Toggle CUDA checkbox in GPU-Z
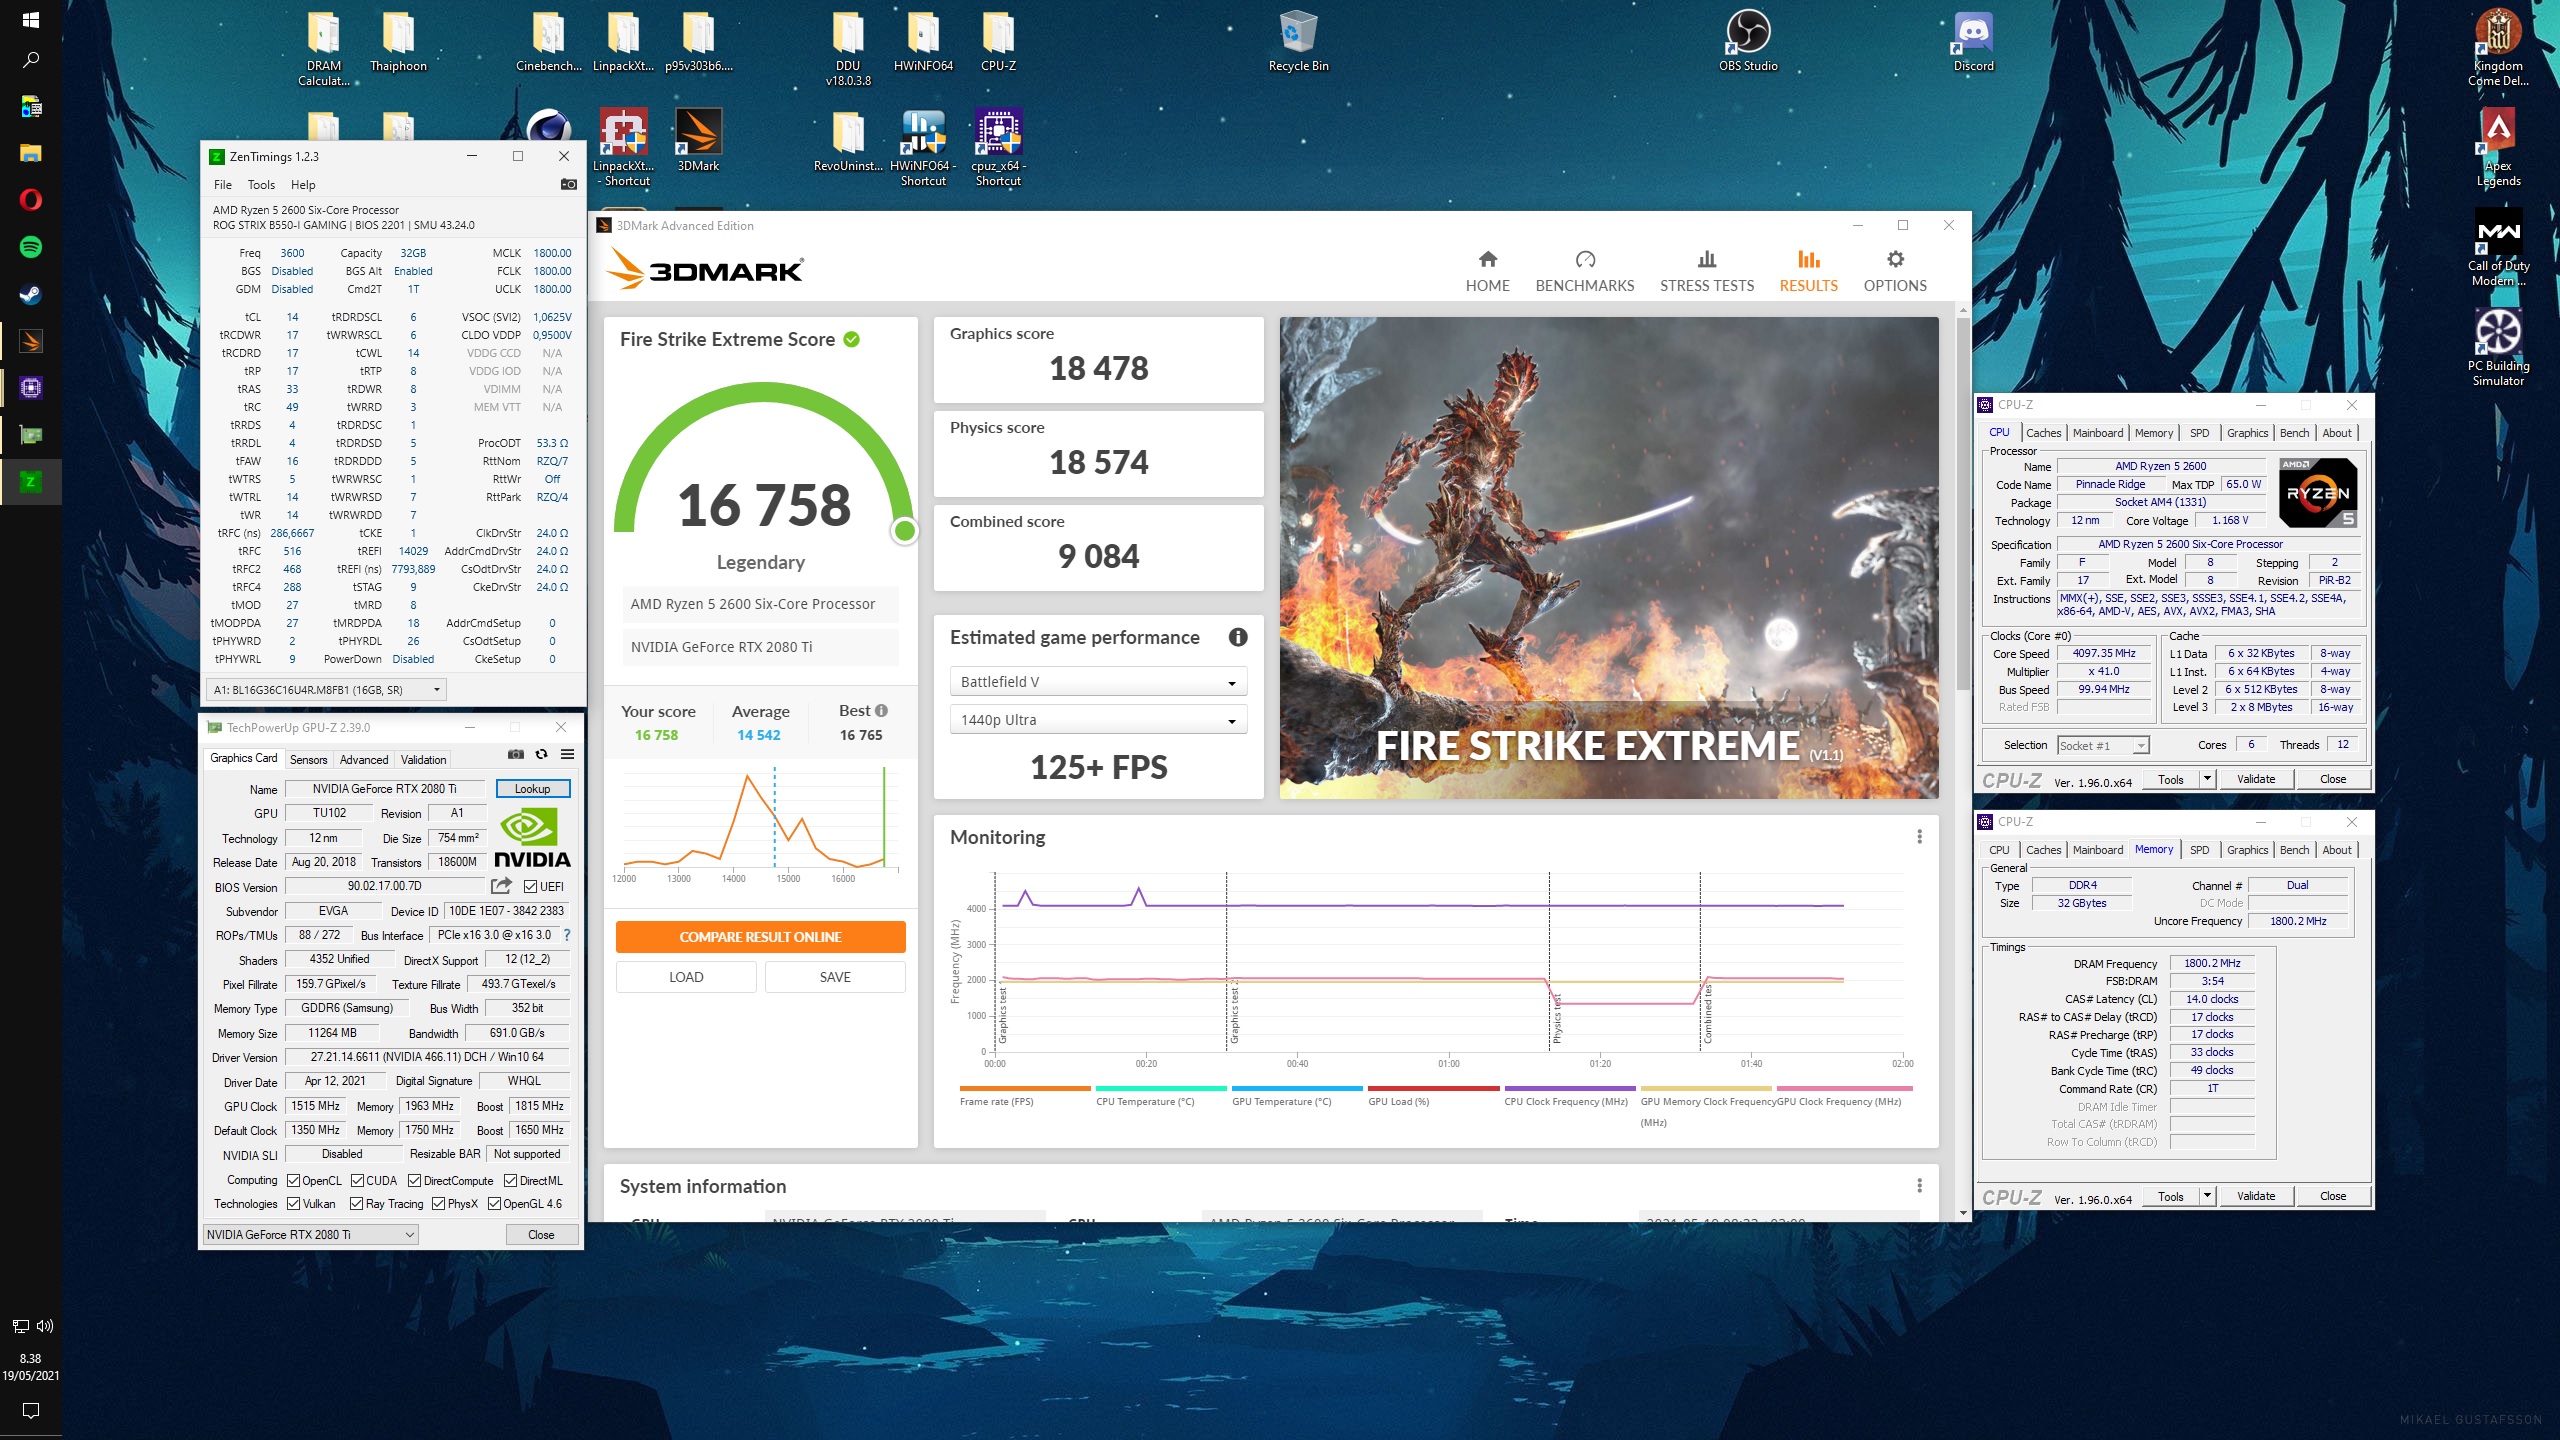This screenshot has height=1440, width=2560. [357, 1180]
